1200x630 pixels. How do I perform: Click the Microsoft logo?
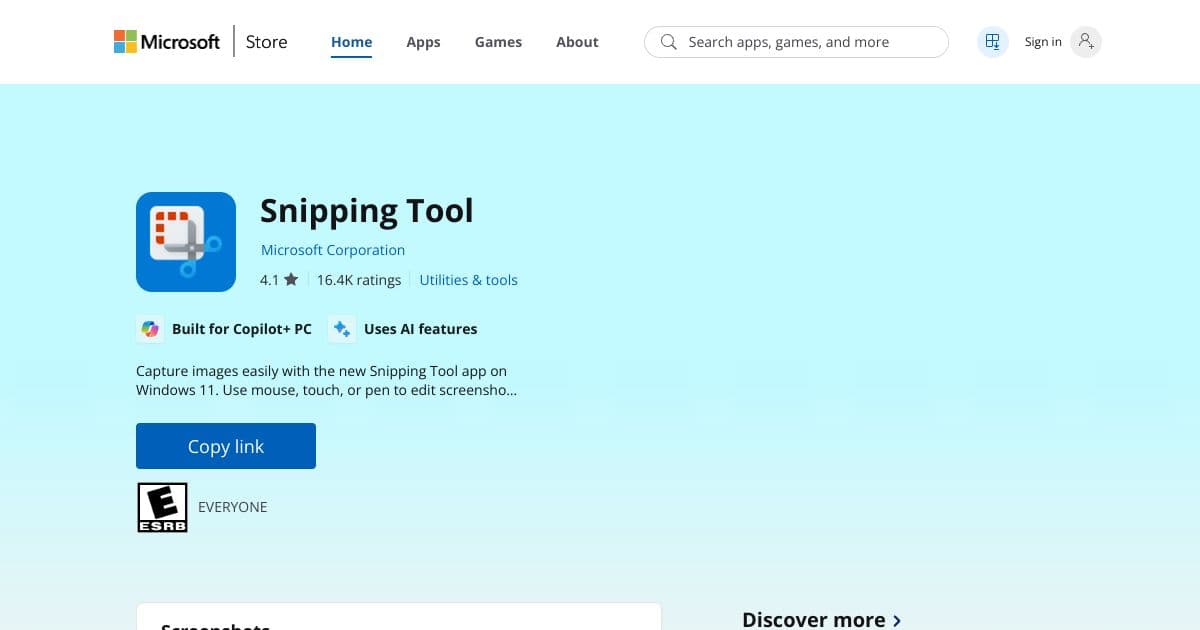pyautogui.click(x=166, y=41)
